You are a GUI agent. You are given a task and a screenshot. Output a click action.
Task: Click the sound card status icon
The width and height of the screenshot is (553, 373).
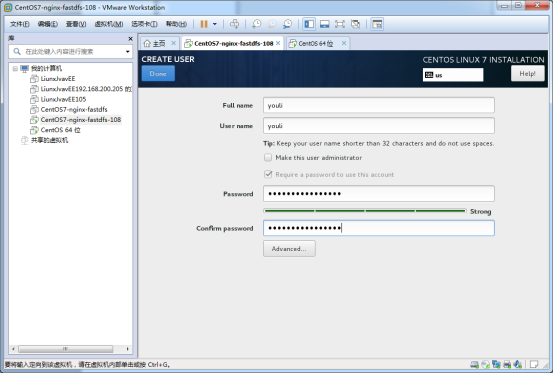coord(518,365)
